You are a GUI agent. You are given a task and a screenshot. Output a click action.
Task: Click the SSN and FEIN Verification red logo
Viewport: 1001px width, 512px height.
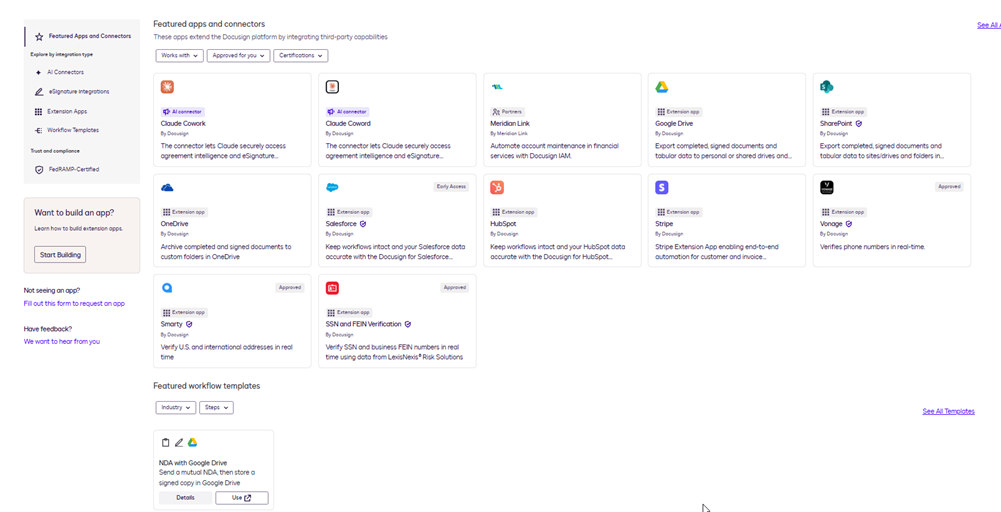332,288
